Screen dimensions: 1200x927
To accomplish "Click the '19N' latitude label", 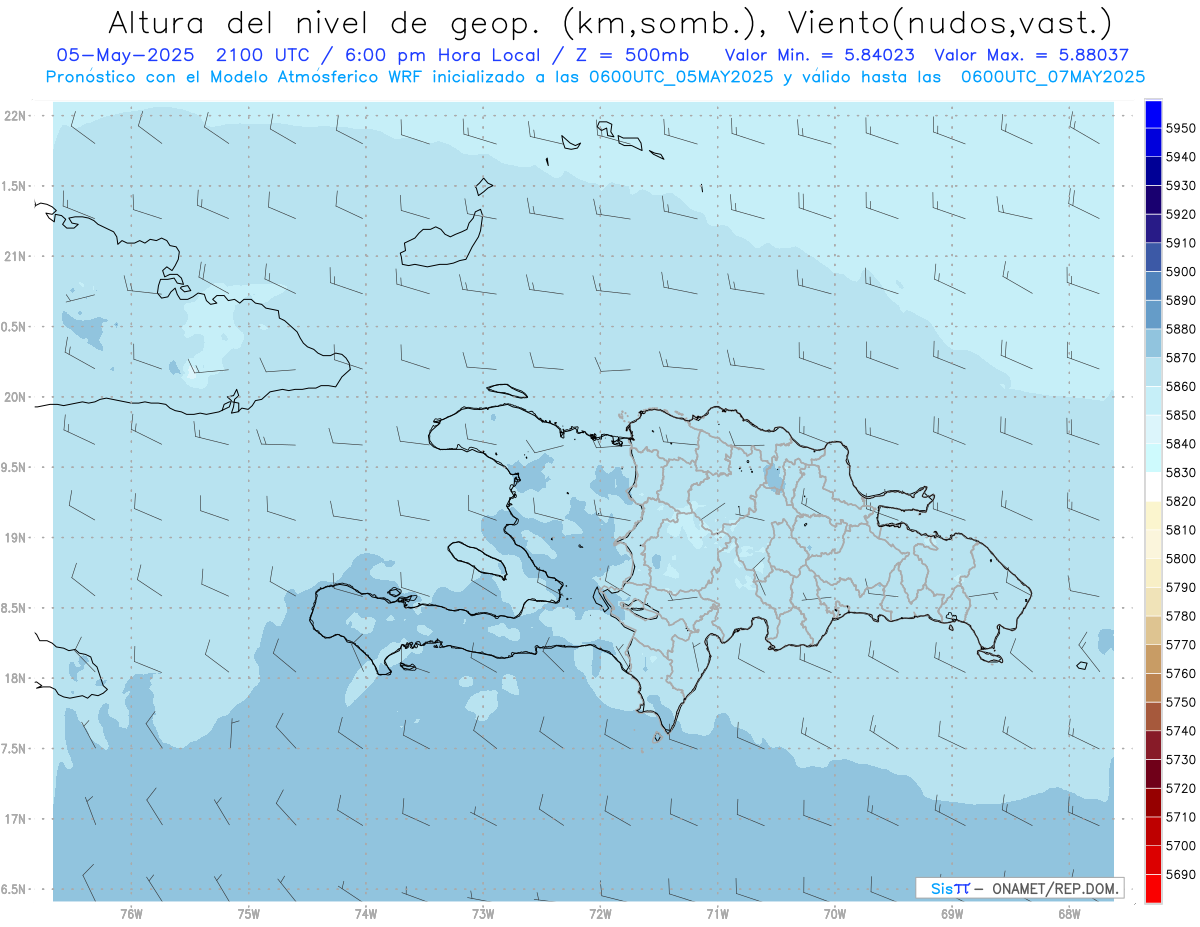I will coord(17,537).
